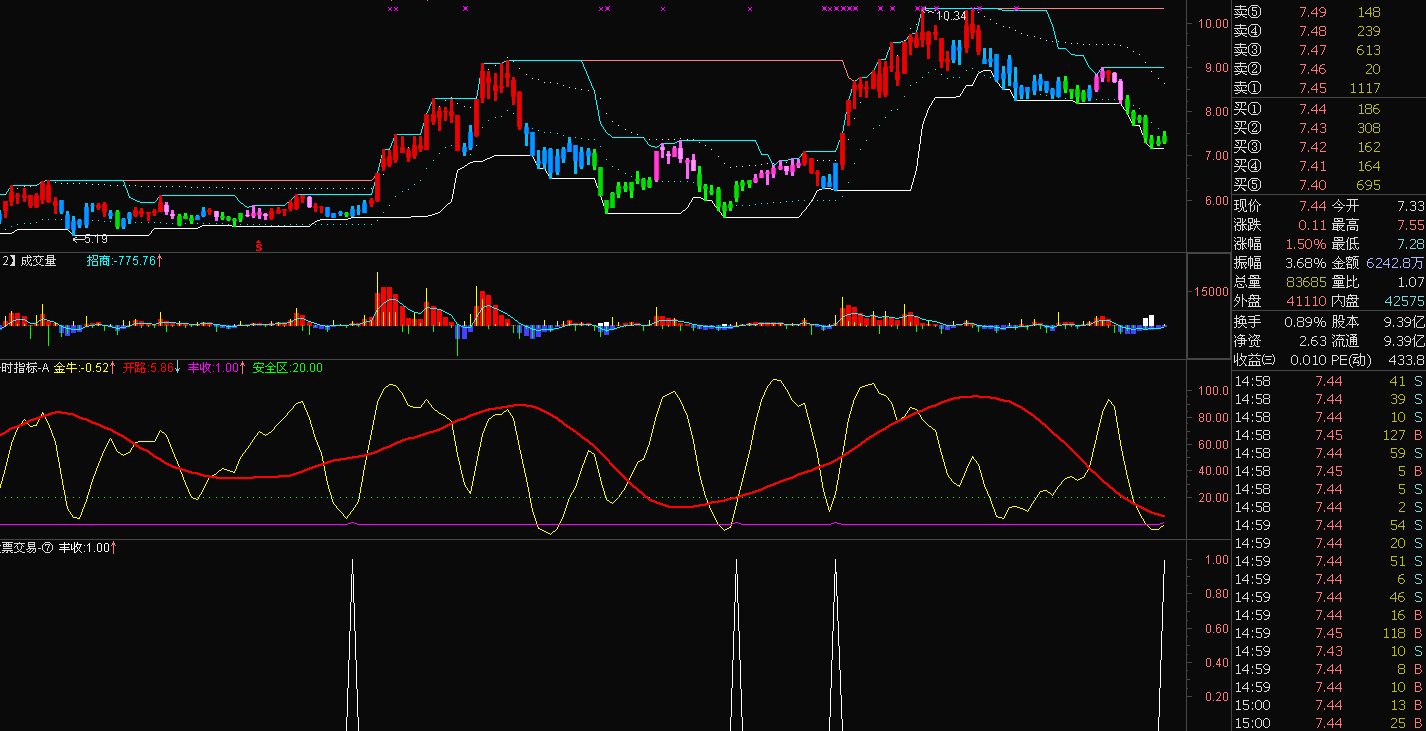Click the 招商 value -775.76 label
Screen dimensions: 1426x731
(x=125, y=261)
